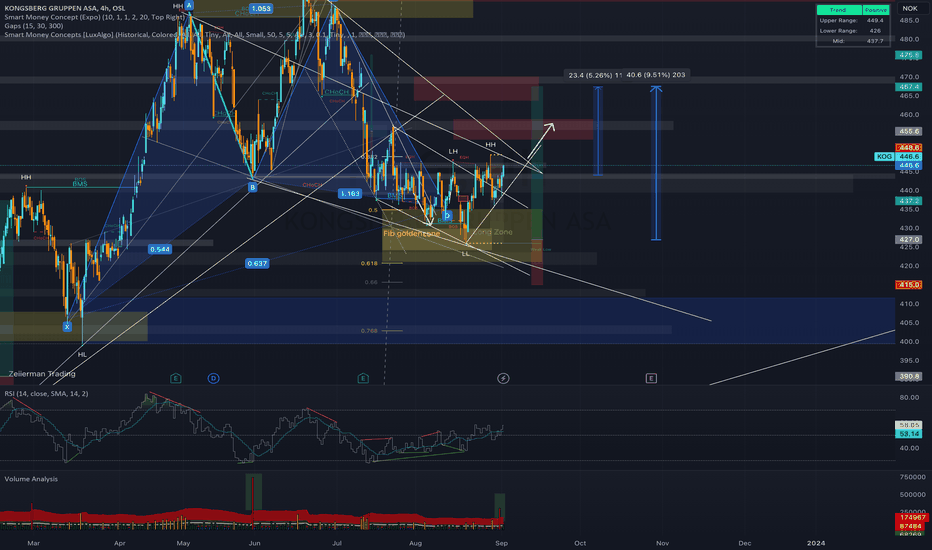Click the BMS structure label near March
This screenshot has height=550, width=932.
pos(80,184)
